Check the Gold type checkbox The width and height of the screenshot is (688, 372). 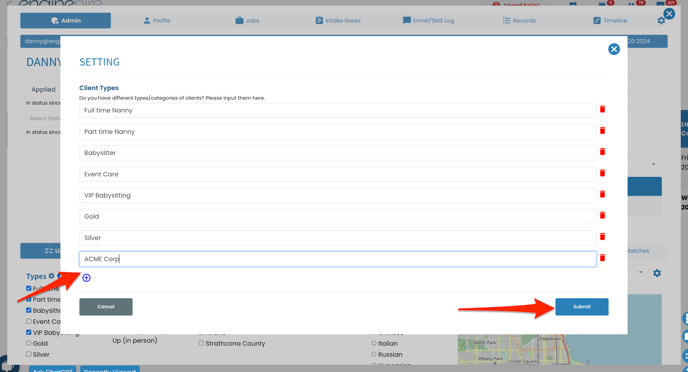(x=29, y=343)
